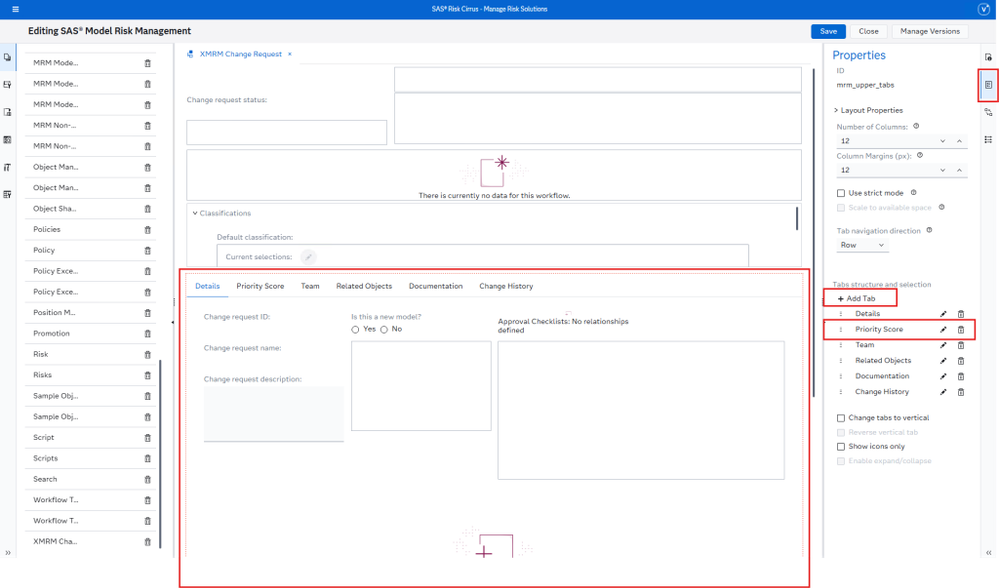
Task: Delete the Details tab in Properties
Action: click(x=961, y=313)
